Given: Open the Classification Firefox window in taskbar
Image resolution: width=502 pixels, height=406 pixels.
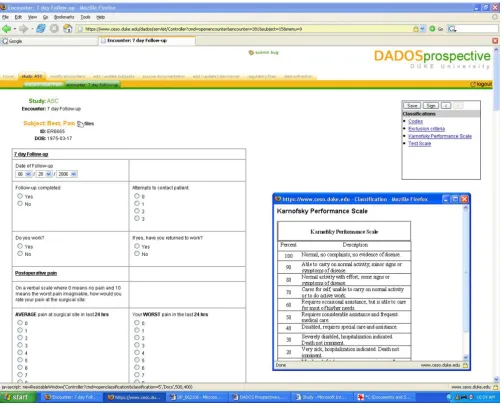Looking at the screenshot, I should coord(134,397).
